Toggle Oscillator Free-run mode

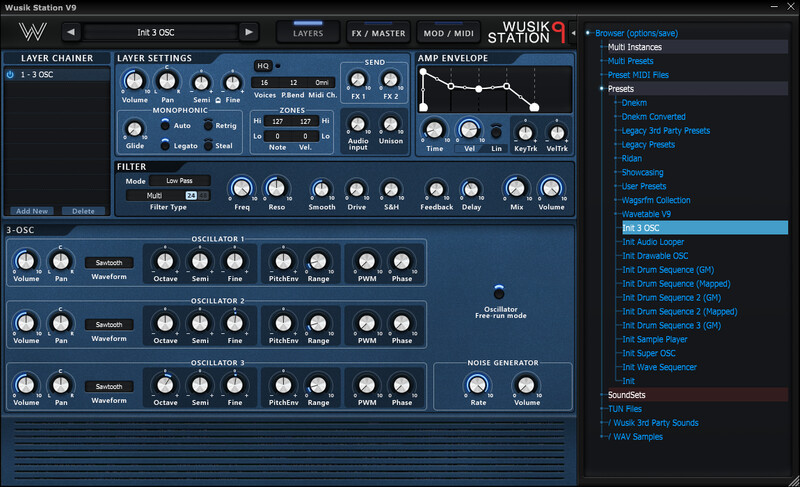[499, 293]
